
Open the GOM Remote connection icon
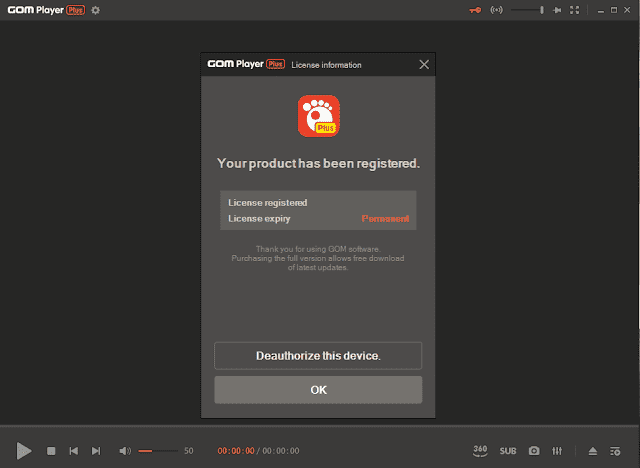click(496, 10)
